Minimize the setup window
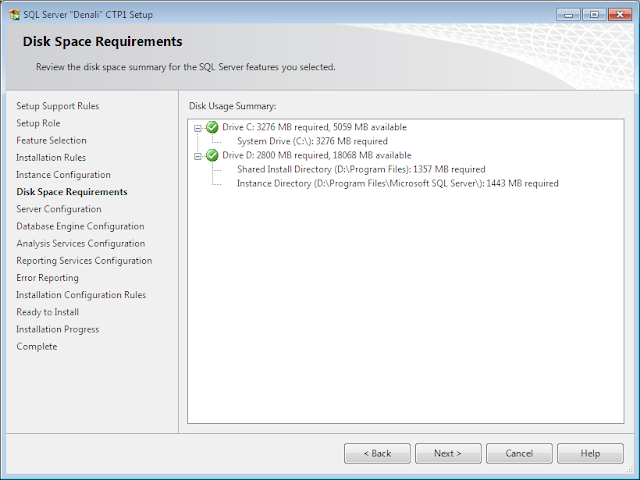640x480 pixels. [x=568, y=15]
